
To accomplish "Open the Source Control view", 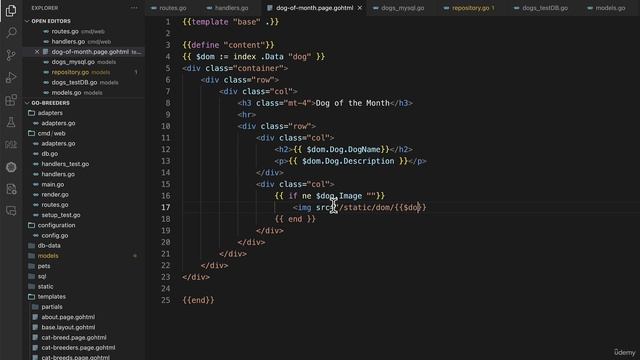I will pyautogui.click(x=11, y=55).
